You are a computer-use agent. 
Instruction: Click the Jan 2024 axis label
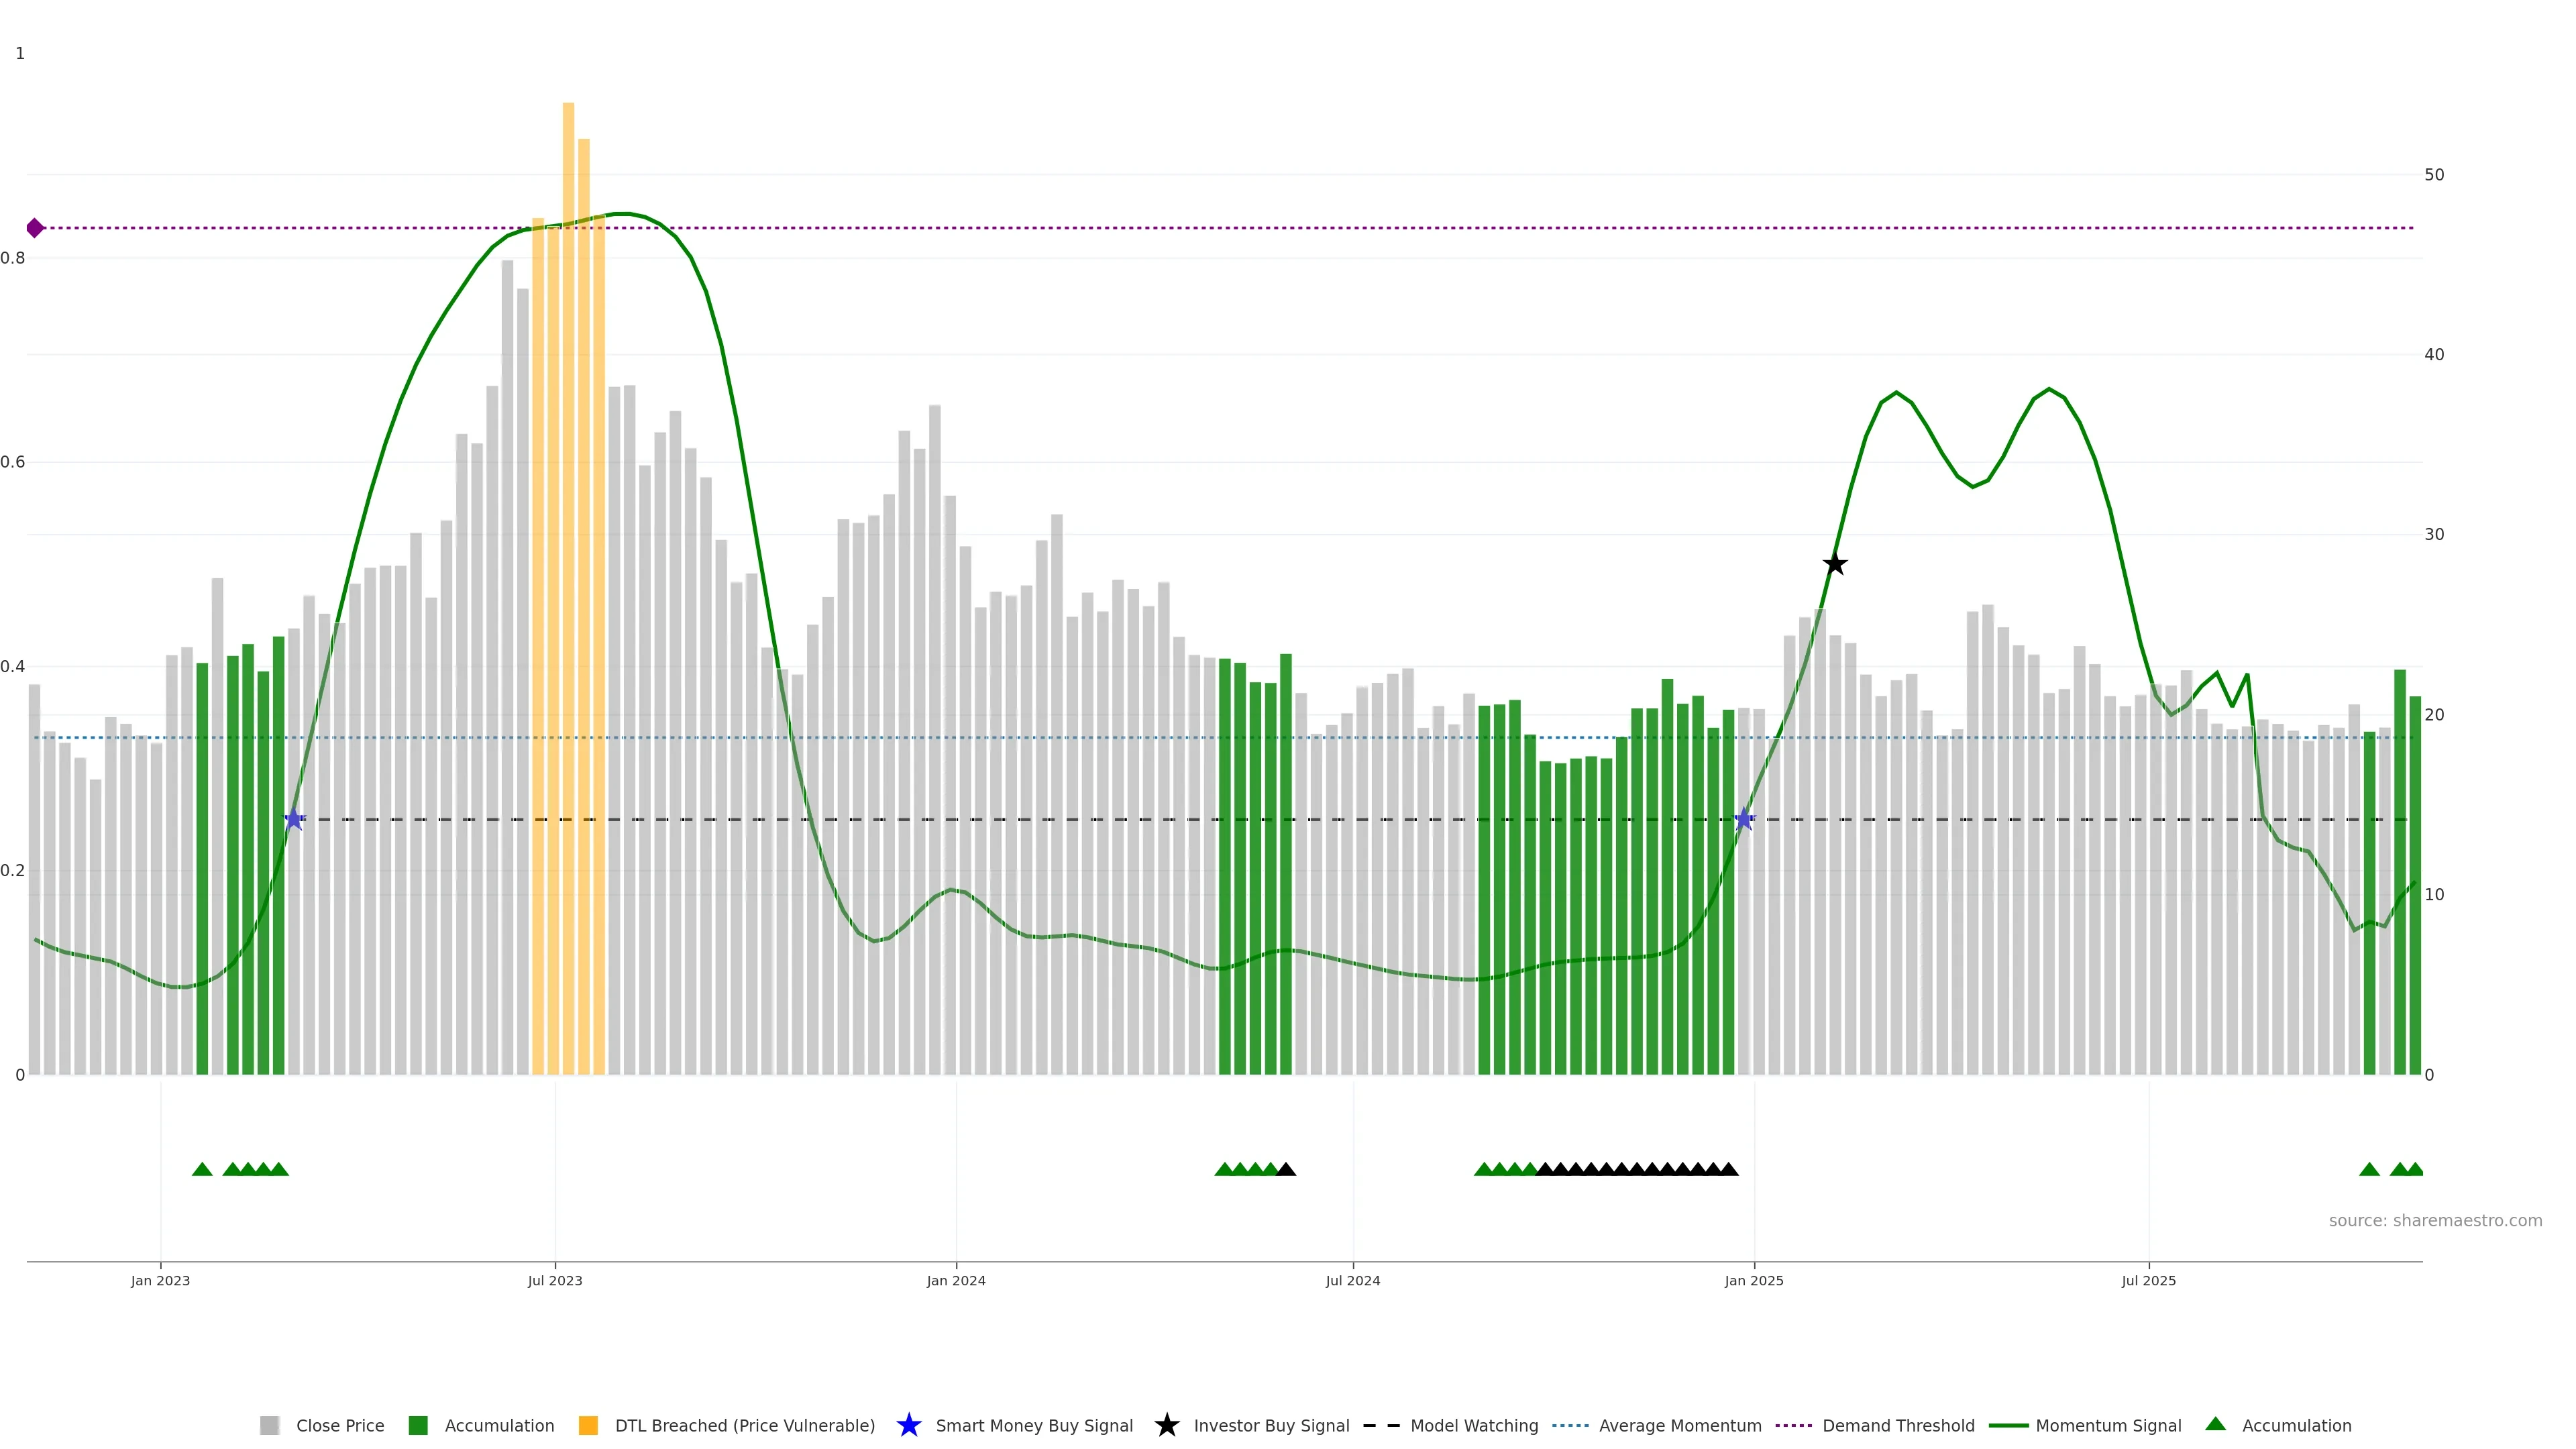click(956, 1281)
